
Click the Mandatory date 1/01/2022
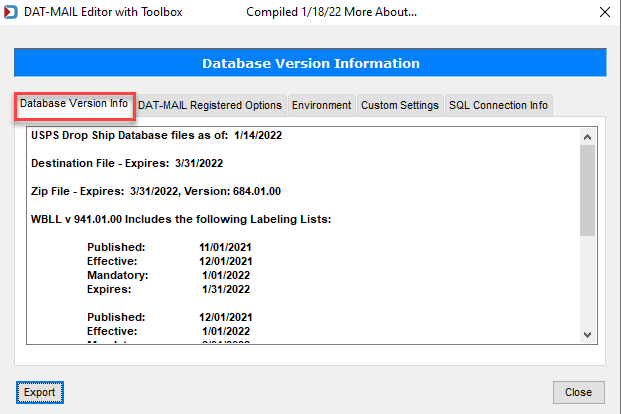coord(226,275)
